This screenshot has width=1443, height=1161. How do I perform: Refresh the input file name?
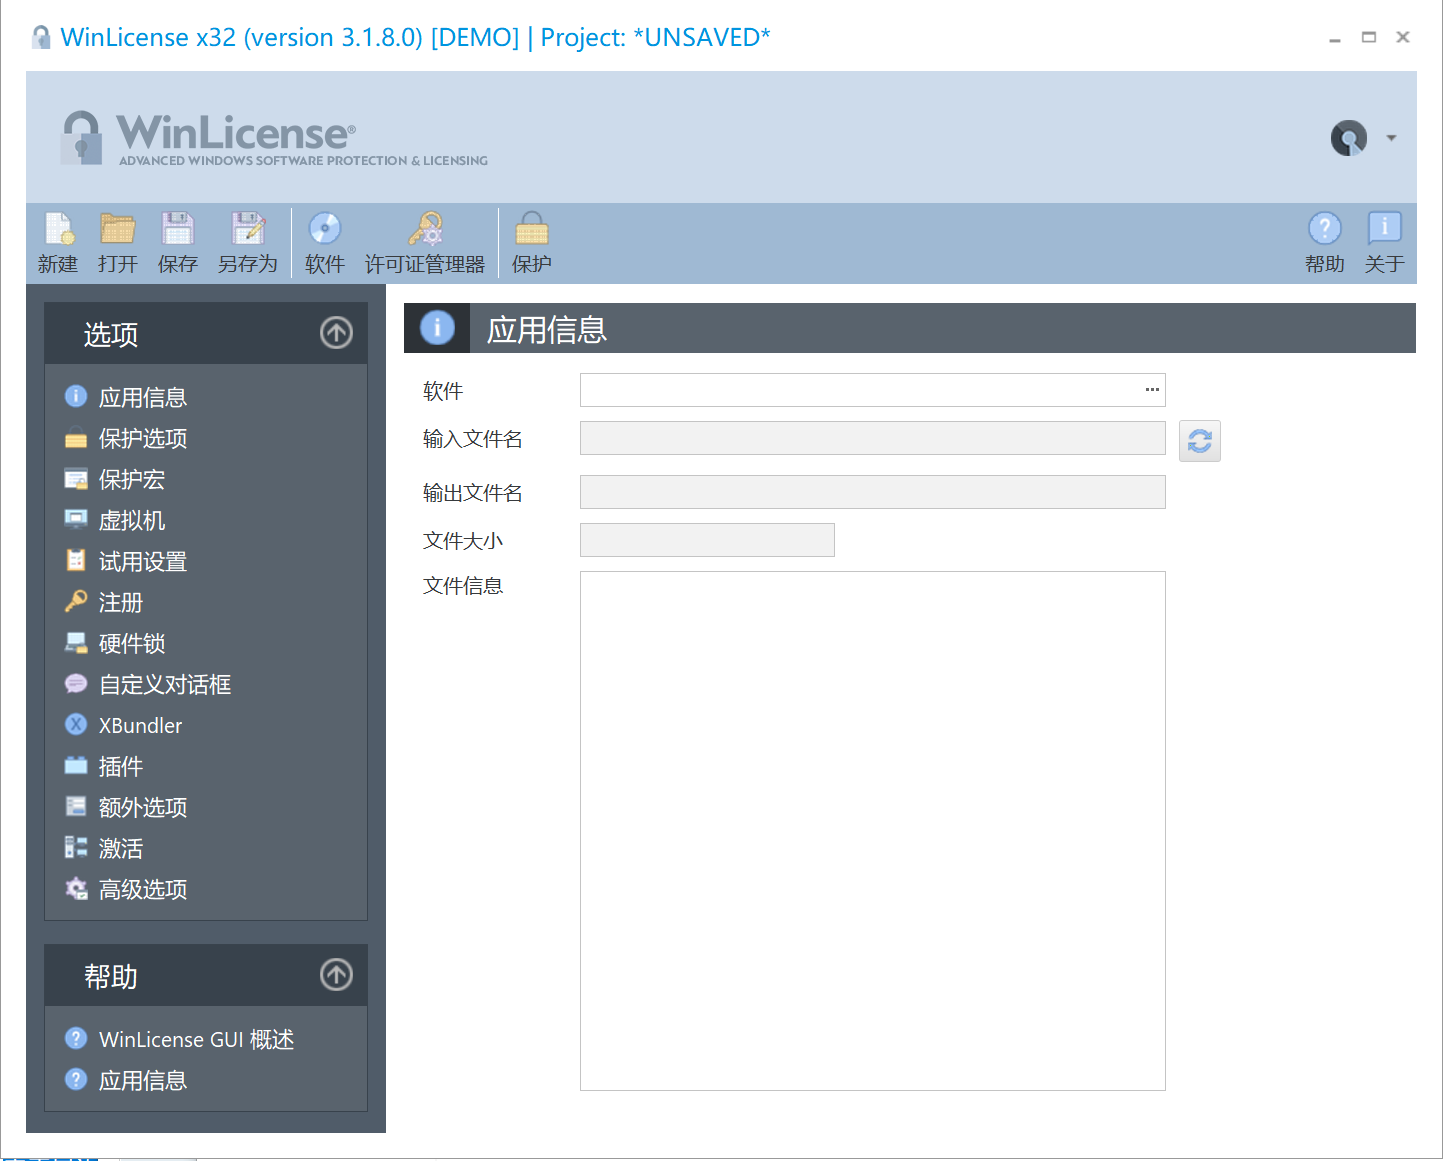pyautogui.click(x=1199, y=441)
